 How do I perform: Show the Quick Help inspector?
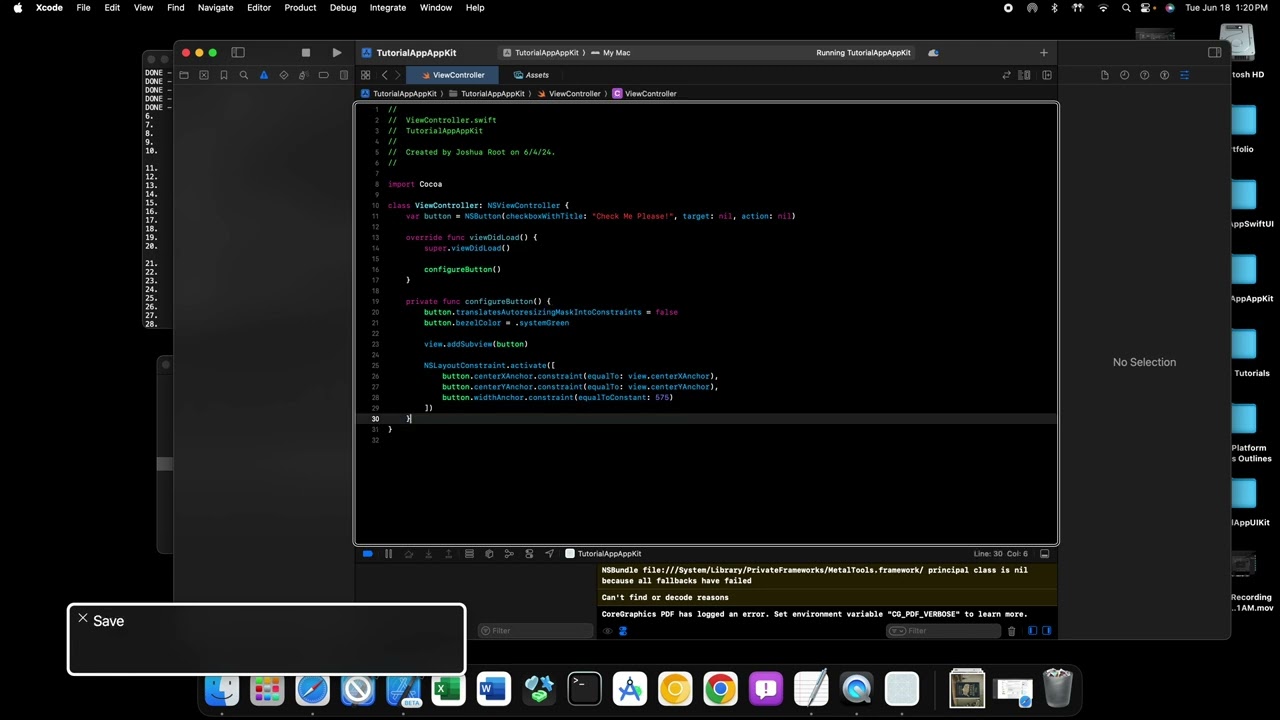click(x=1145, y=75)
